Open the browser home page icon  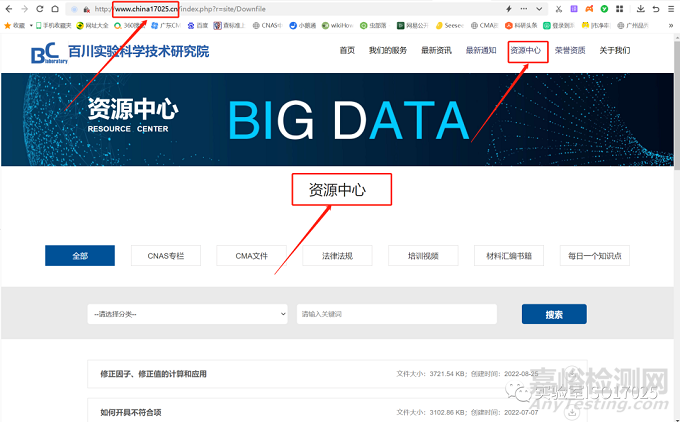pyautogui.click(x=55, y=9)
